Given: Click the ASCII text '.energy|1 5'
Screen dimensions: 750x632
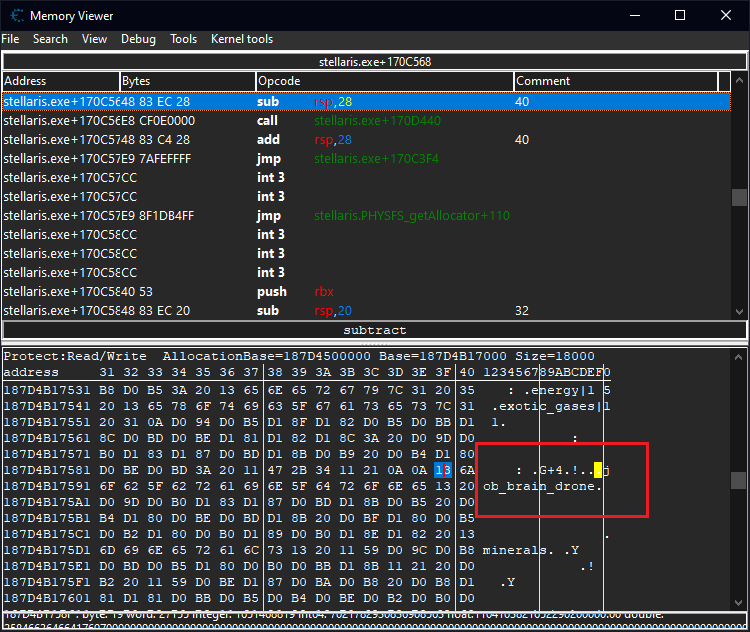Looking at the screenshot, I should pyautogui.click(x=567, y=390).
